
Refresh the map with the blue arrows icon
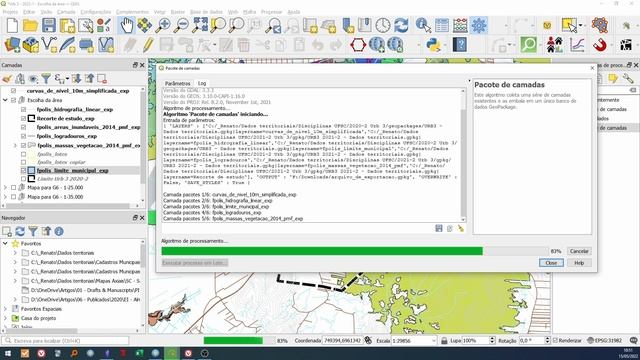[x=401, y=26]
